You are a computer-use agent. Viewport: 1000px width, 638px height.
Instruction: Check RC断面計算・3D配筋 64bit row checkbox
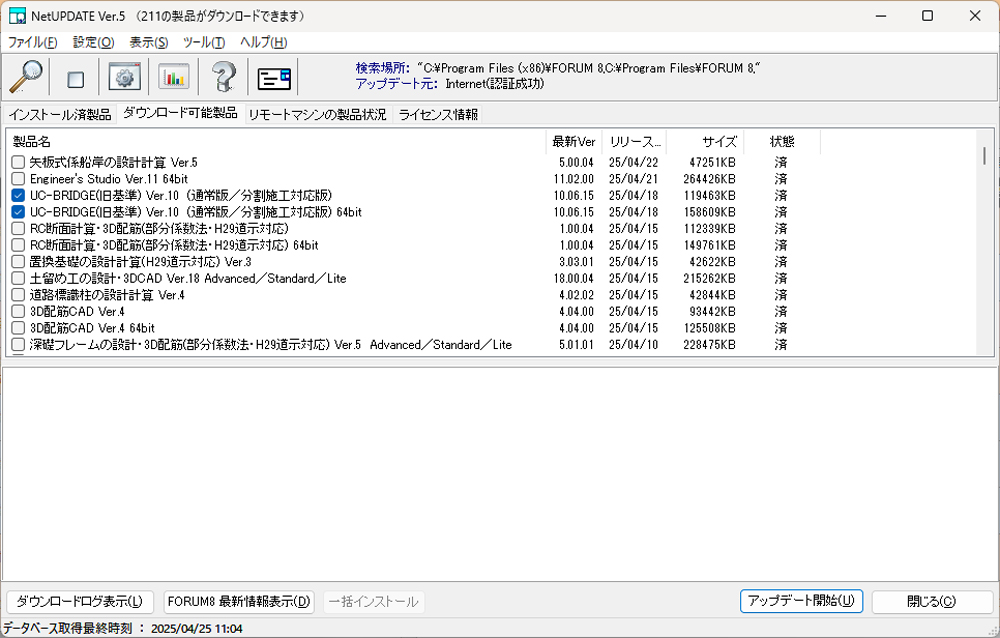(x=18, y=245)
